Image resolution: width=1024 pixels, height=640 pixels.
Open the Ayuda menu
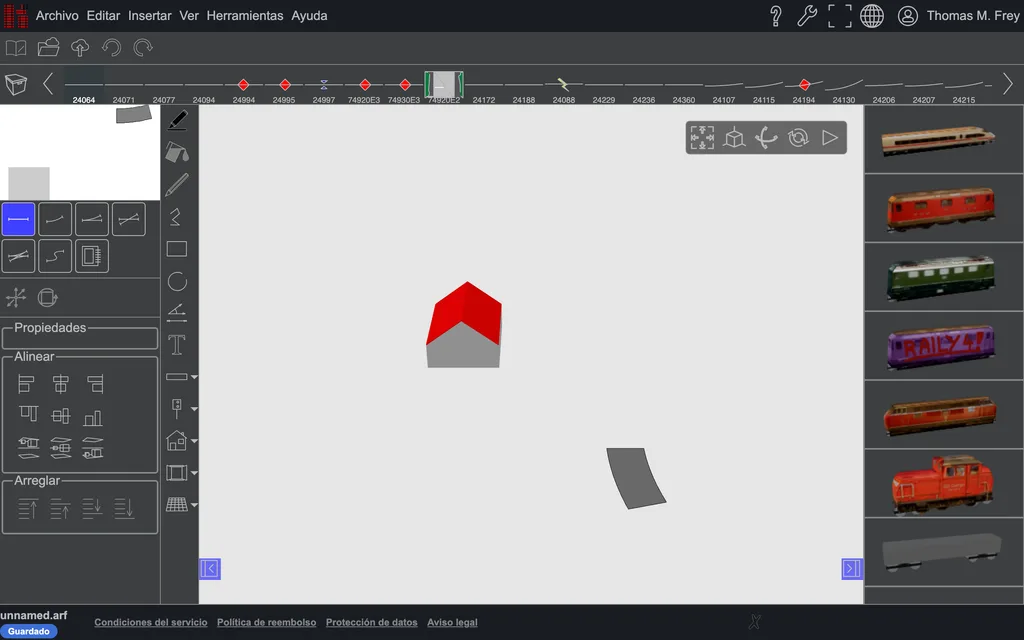point(309,16)
